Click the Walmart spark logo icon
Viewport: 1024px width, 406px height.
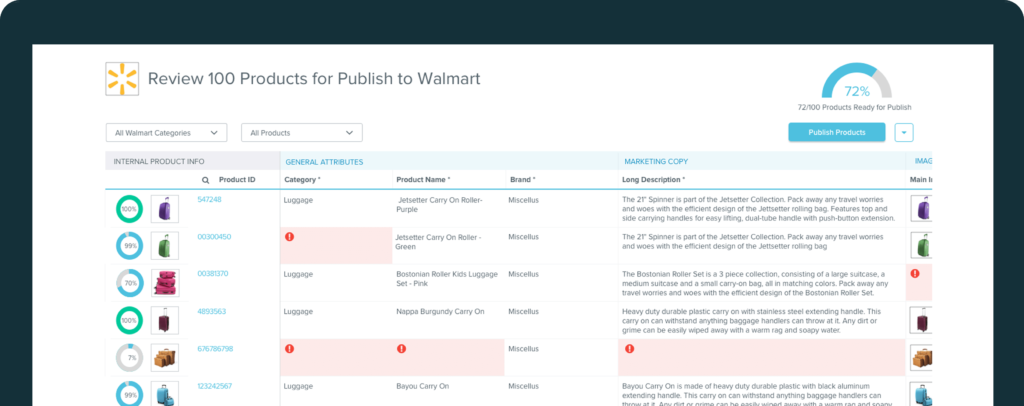click(x=121, y=79)
